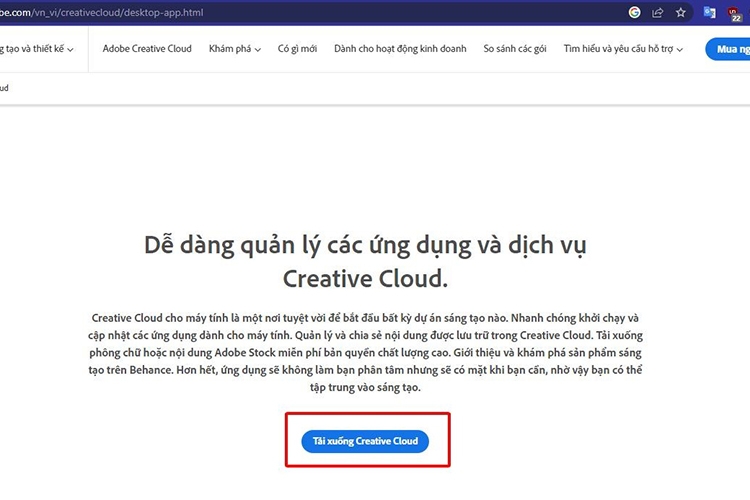Expand the Khám phá dropdown menu
This screenshot has height=500, width=750.
pyautogui.click(x=234, y=49)
